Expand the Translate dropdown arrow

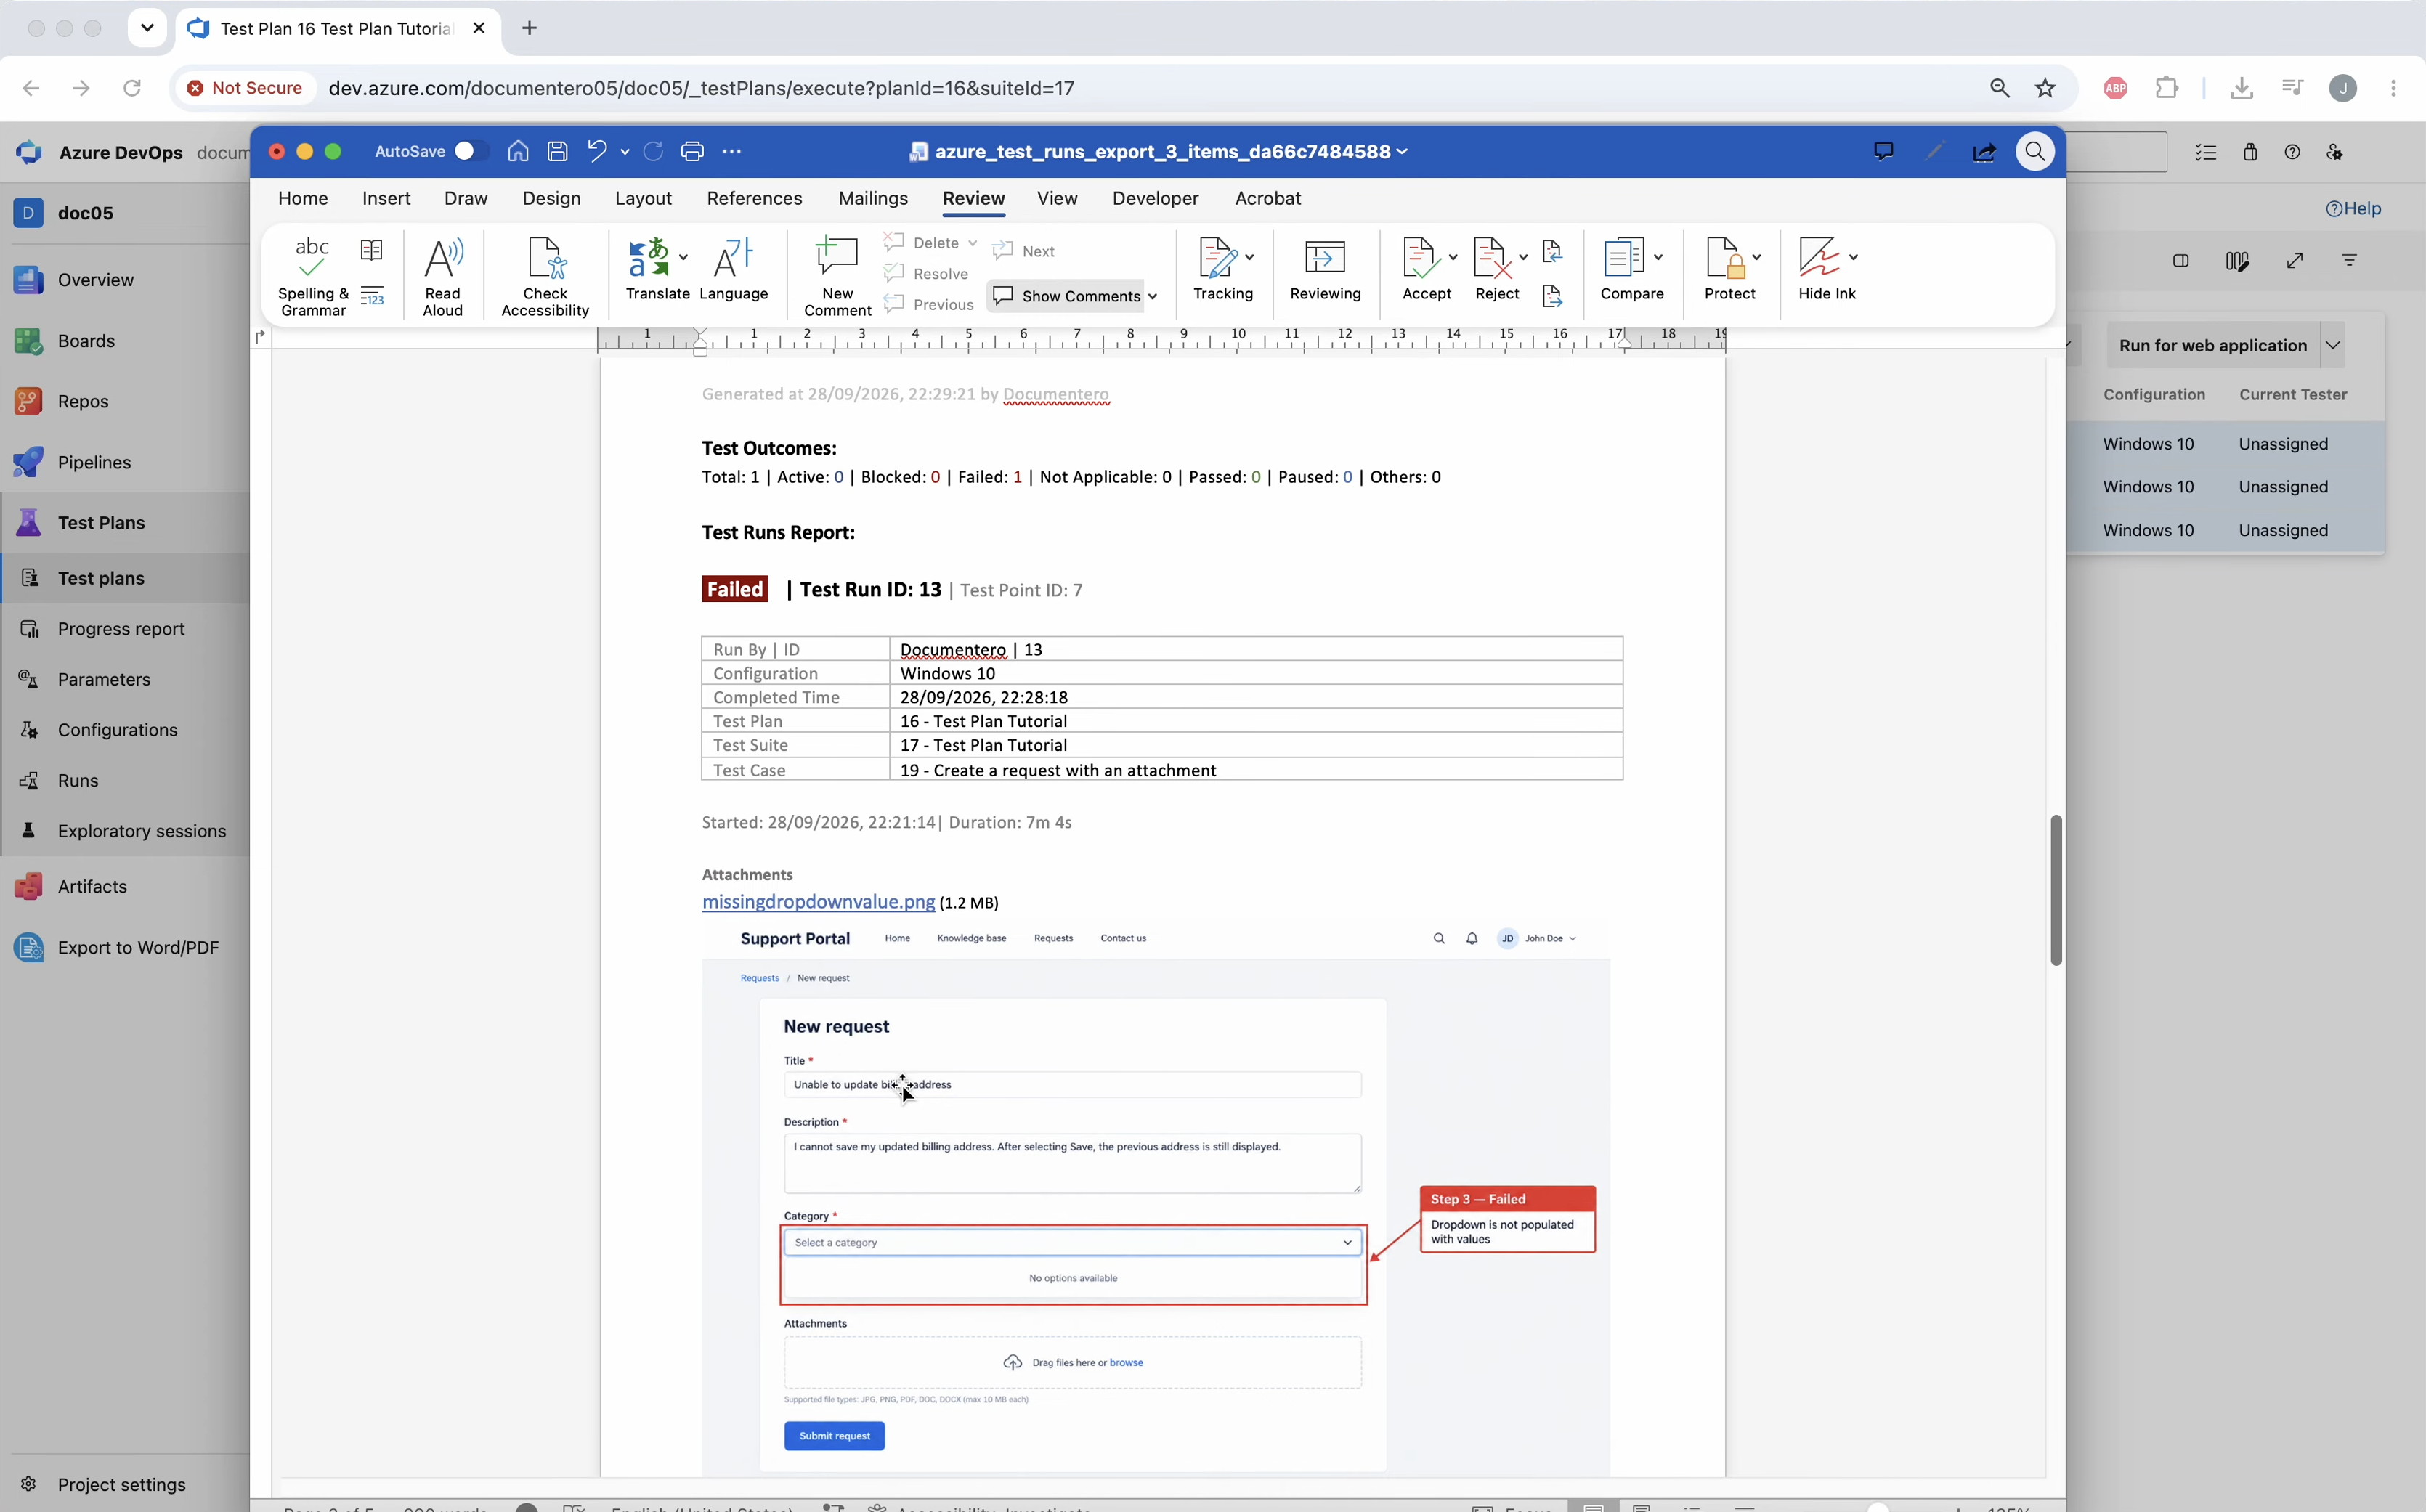click(683, 257)
